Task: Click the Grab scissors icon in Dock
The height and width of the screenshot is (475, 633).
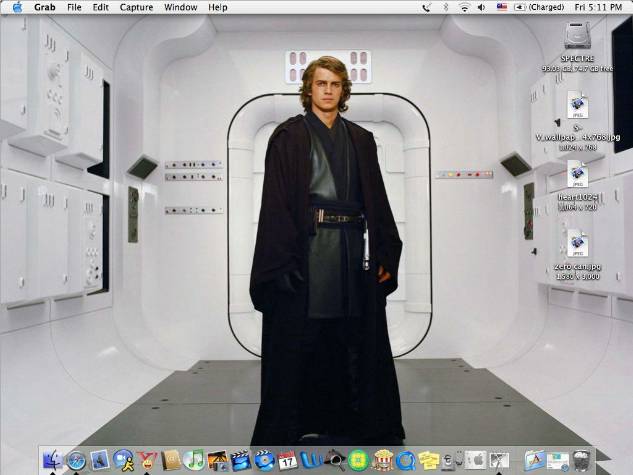Action: coord(500,460)
